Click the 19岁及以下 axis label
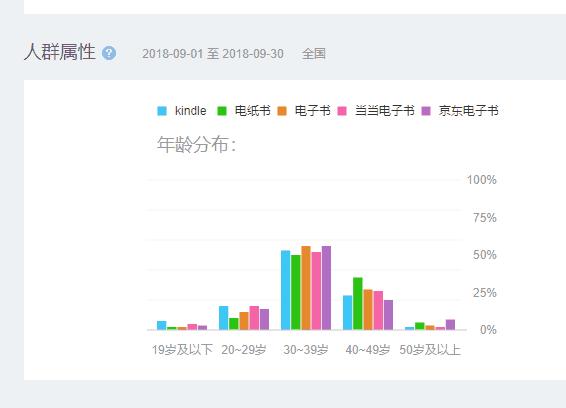Image resolution: width=566 pixels, height=408 pixels. (x=182, y=350)
